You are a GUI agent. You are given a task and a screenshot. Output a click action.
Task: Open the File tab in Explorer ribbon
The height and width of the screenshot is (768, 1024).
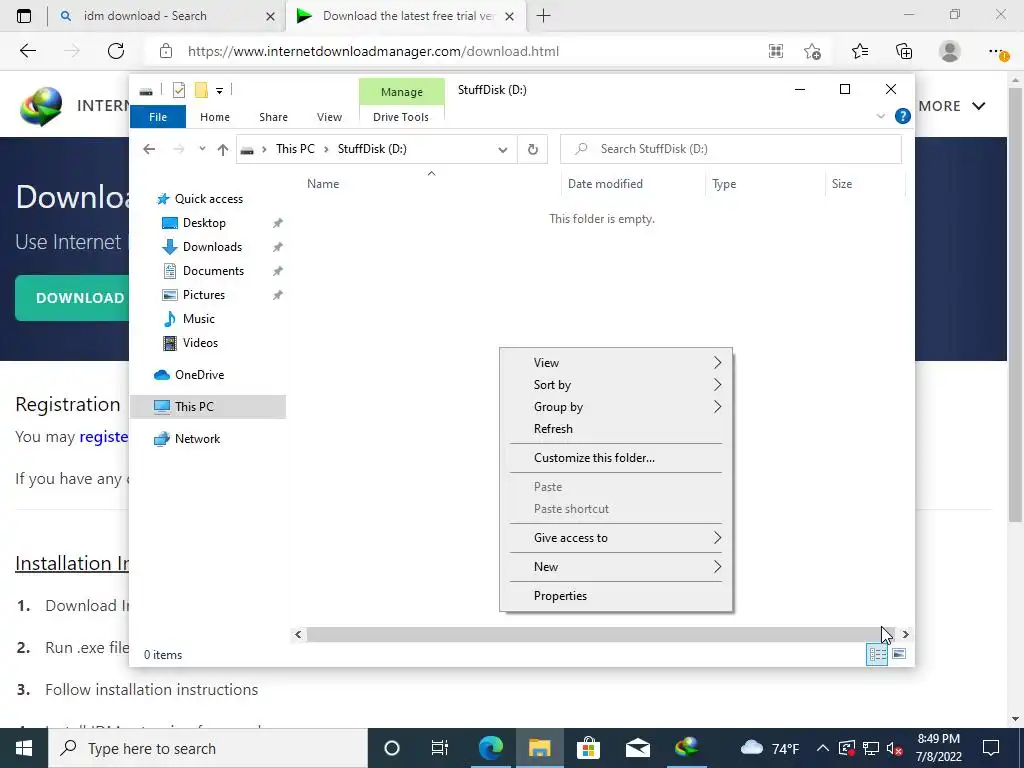158,117
